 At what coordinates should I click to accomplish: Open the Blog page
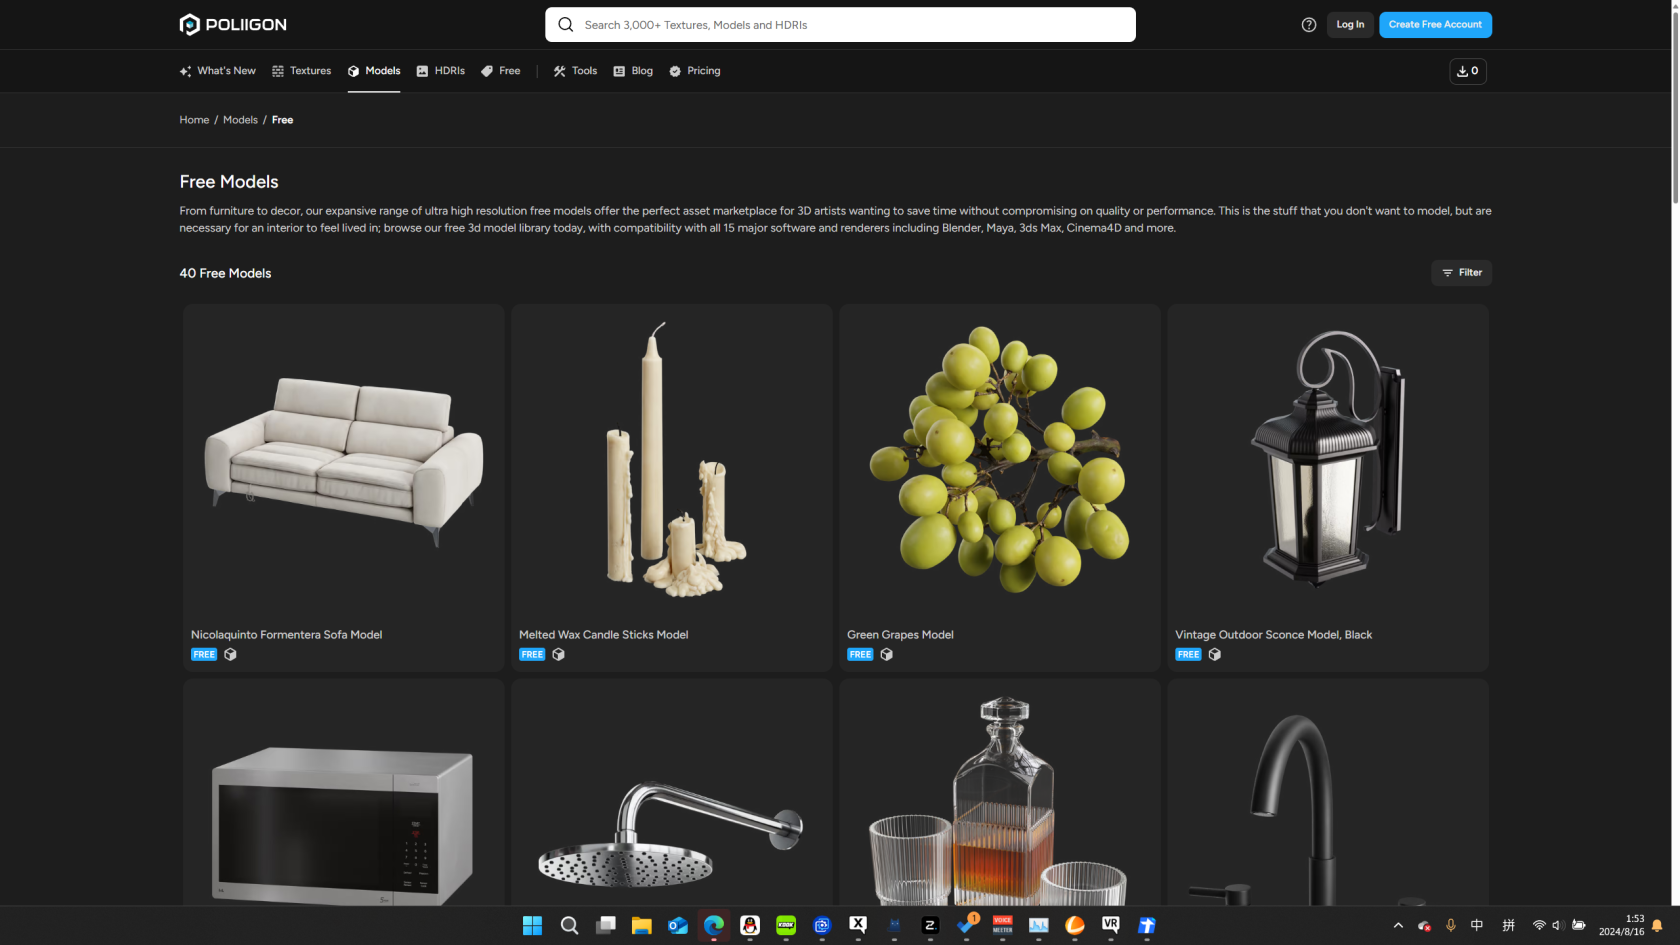click(633, 71)
